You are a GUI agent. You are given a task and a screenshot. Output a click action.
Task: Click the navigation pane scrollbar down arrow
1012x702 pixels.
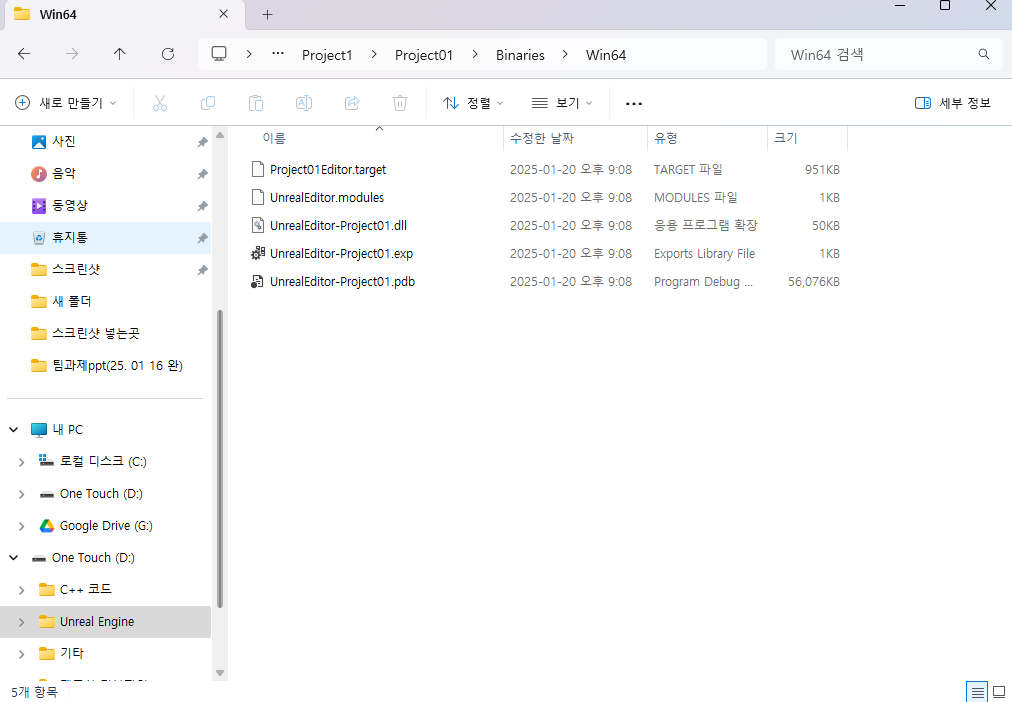pos(219,673)
